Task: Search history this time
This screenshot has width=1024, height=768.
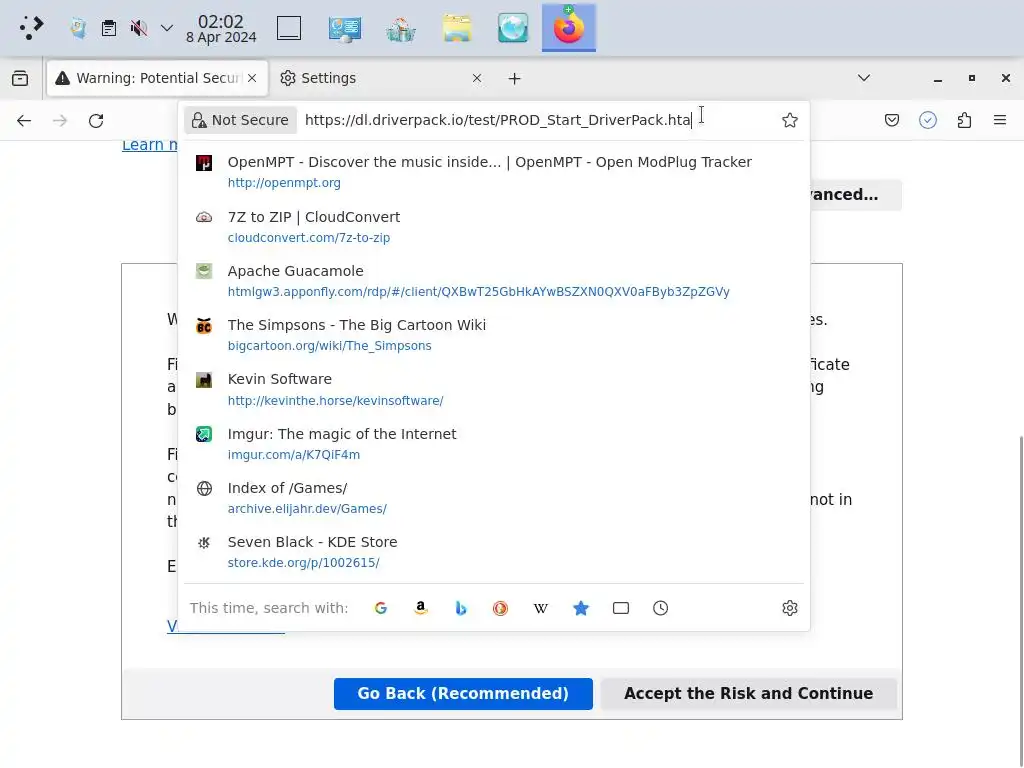Action: [660, 609]
